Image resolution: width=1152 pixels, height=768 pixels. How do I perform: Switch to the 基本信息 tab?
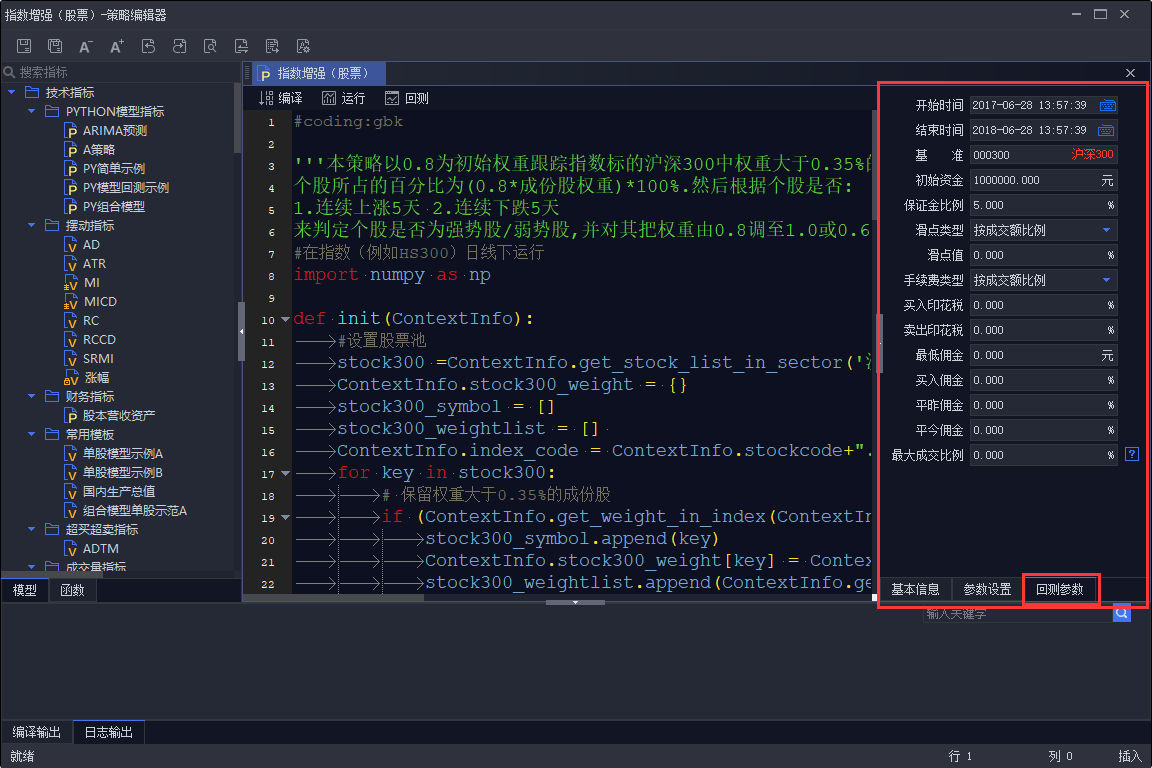[915, 590]
